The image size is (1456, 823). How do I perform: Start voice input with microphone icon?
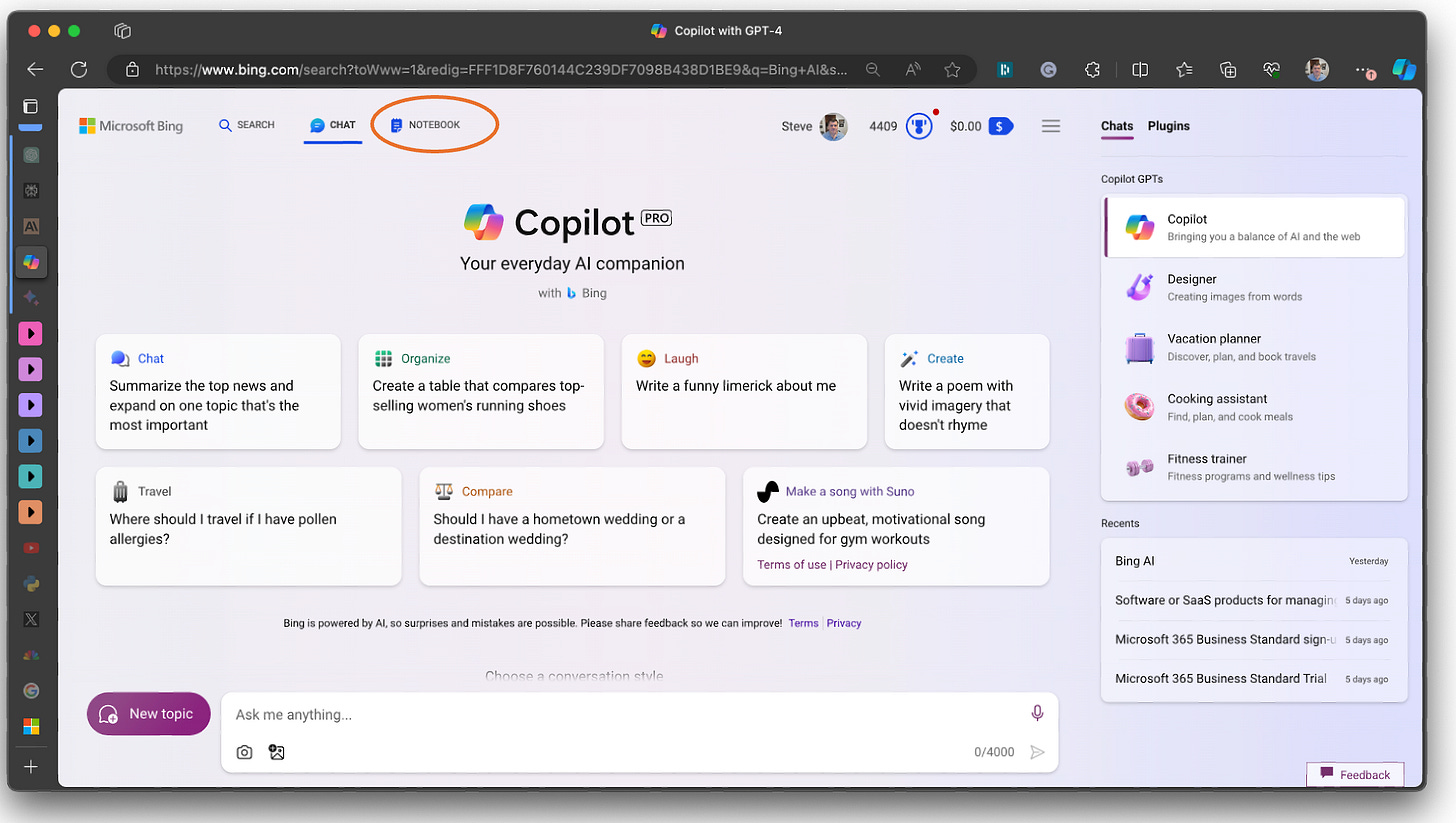point(1037,713)
